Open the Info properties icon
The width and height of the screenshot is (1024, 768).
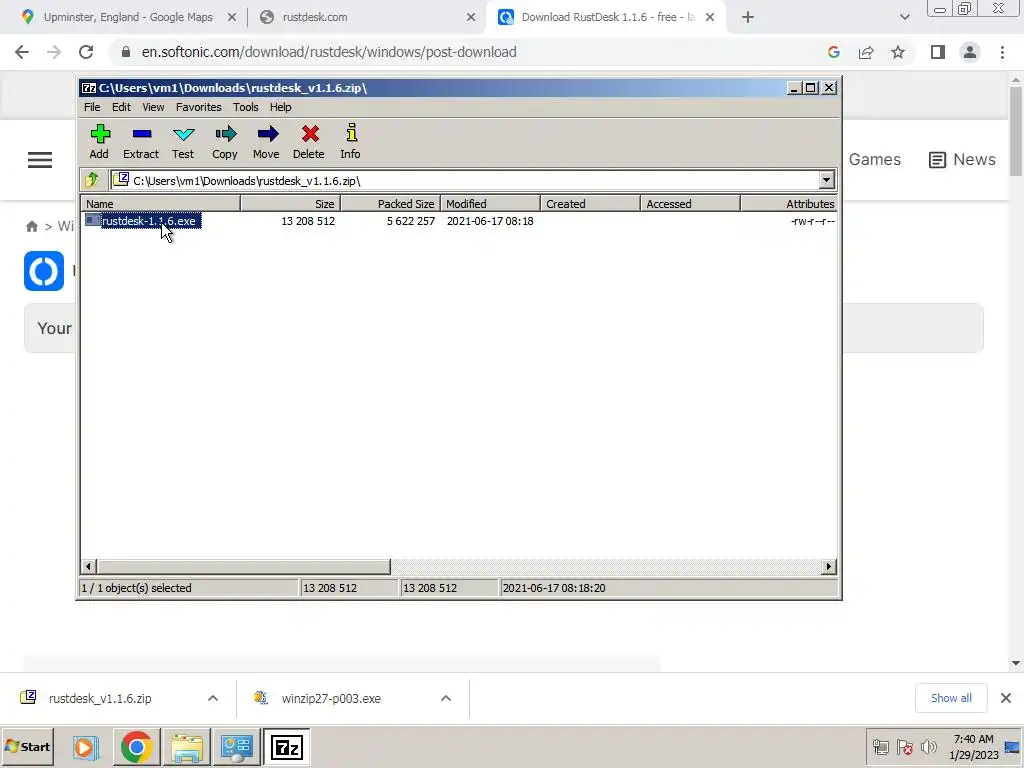pos(351,141)
